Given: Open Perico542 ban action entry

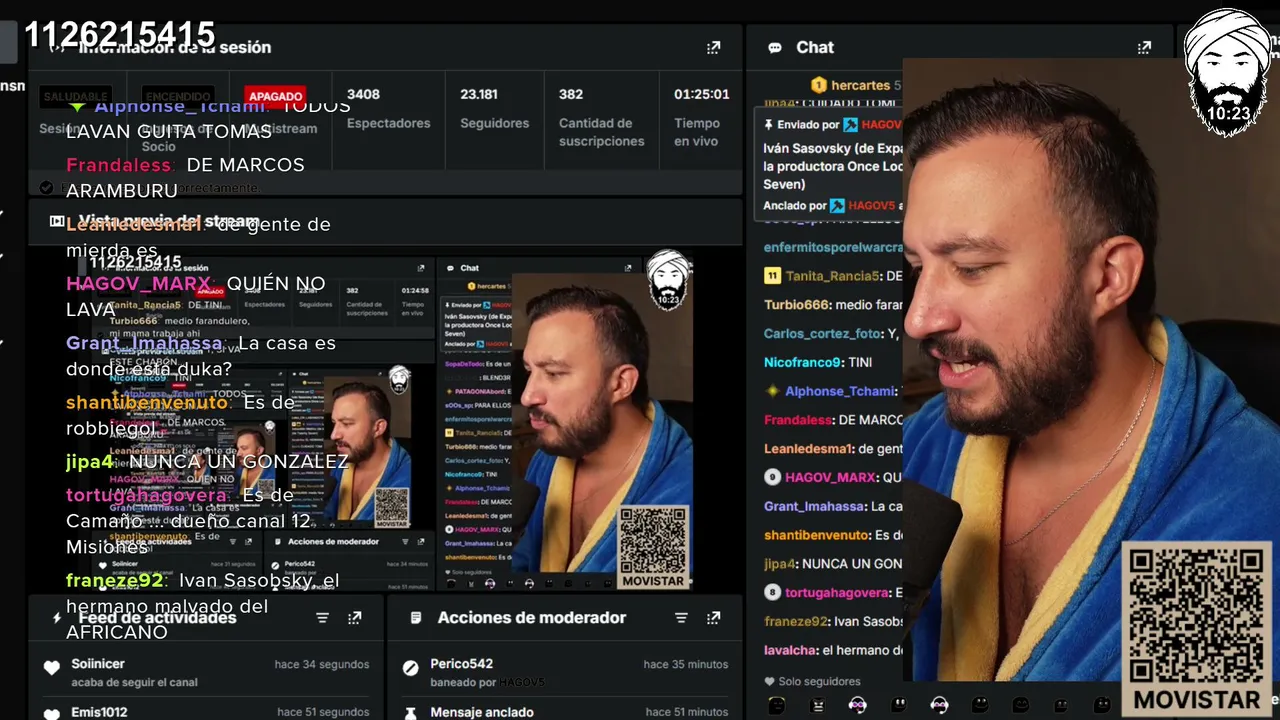Looking at the screenshot, I should (565, 672).
